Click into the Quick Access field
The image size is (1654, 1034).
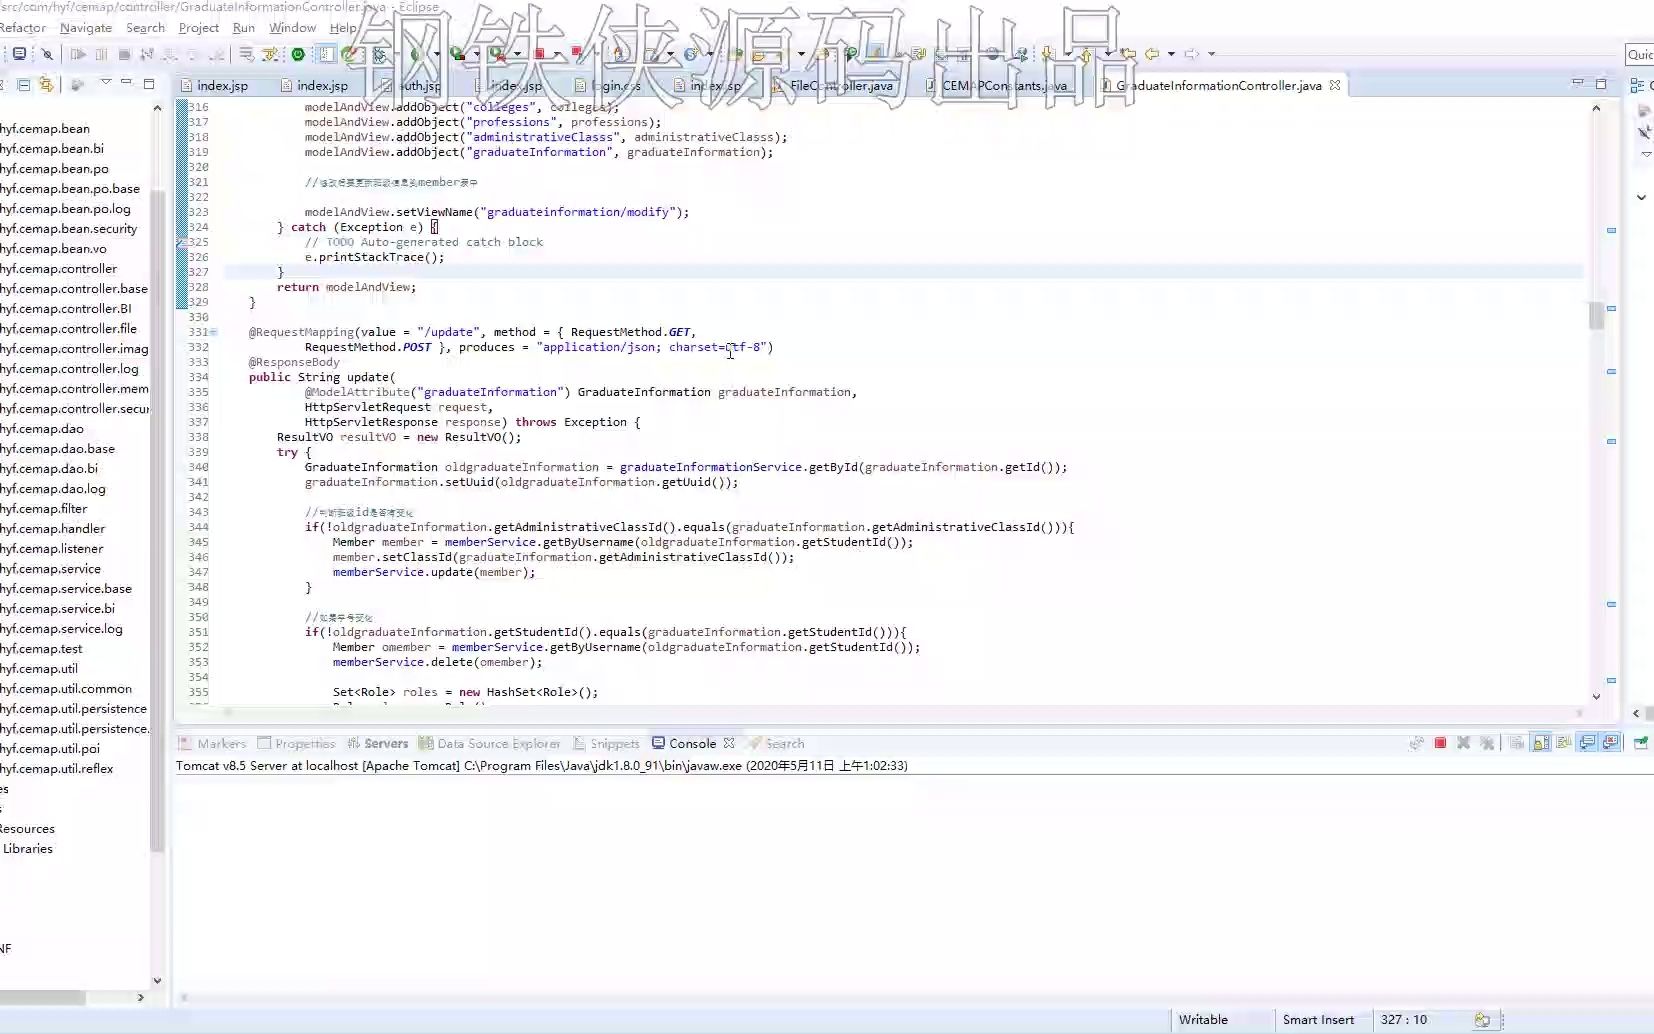(x=1640, y=55)
